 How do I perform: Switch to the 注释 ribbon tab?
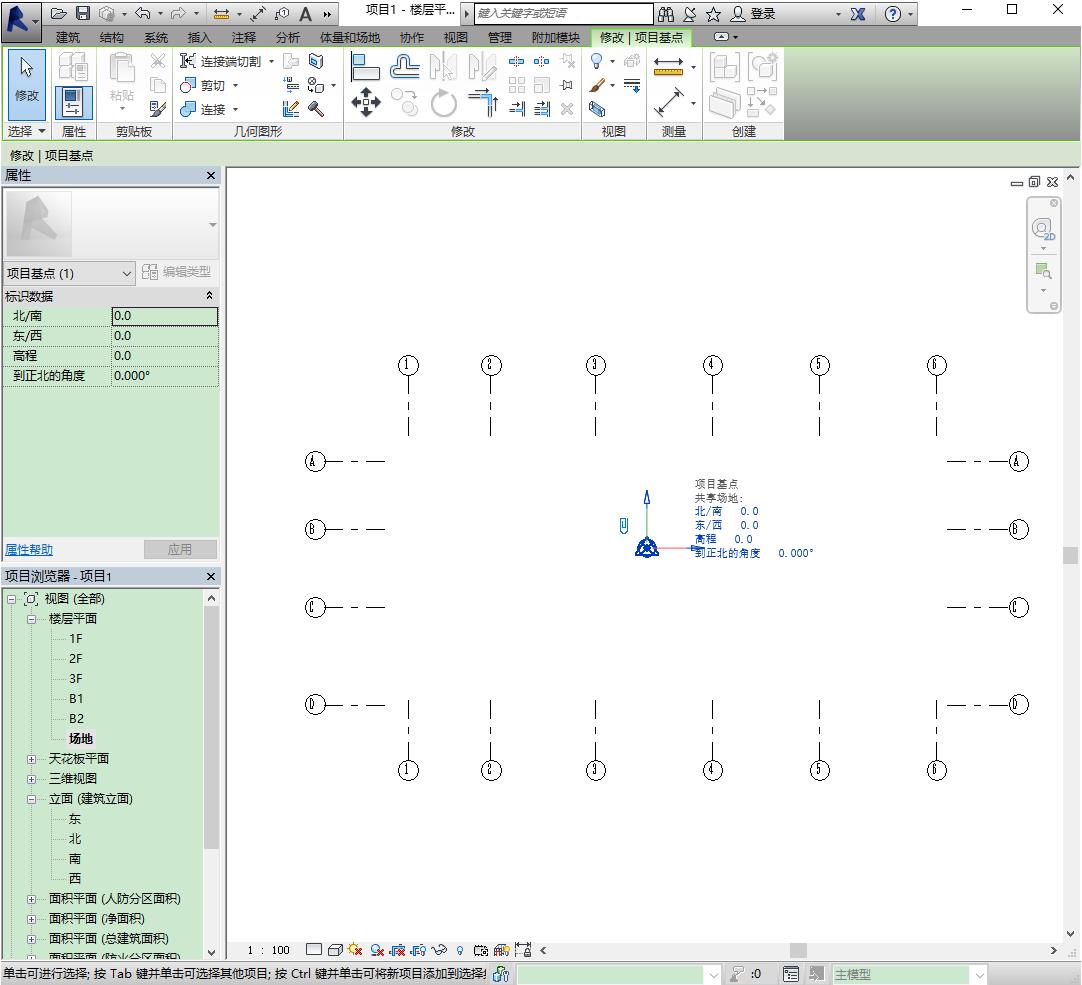click(x=244, y=37)
